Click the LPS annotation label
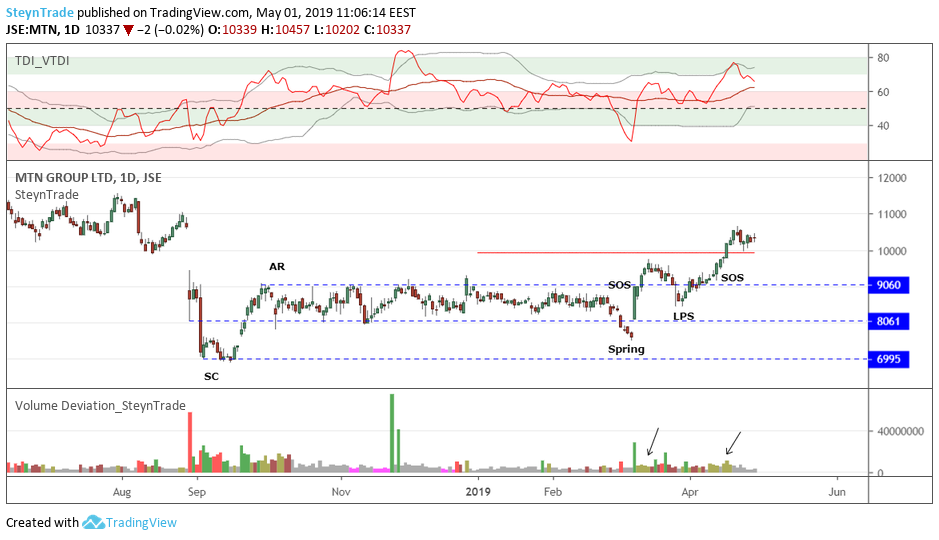Viewport: 939px width, 540px height. coord(683,316)
